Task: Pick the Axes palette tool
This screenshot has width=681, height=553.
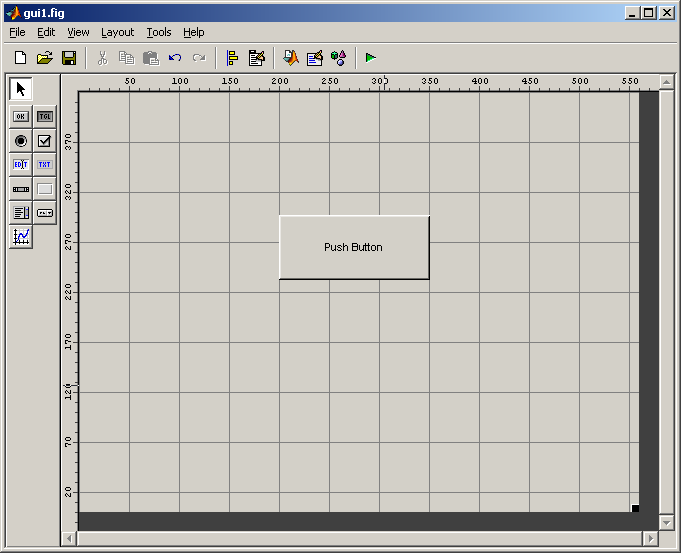Action: click(20, 237)
